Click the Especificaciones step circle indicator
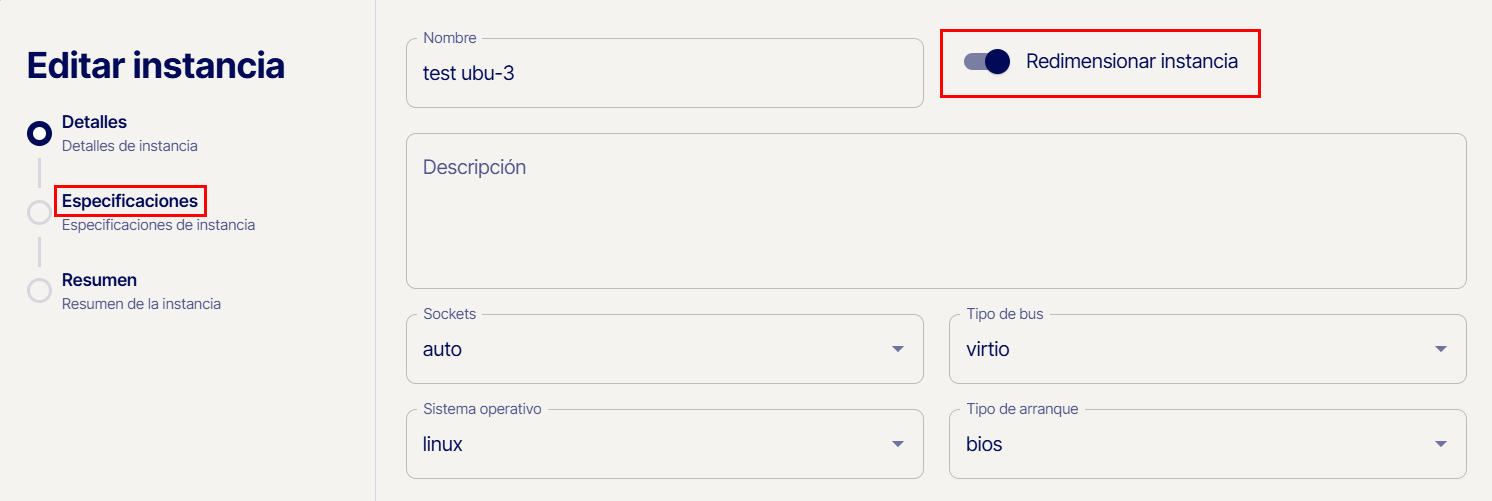 point(39,212)
